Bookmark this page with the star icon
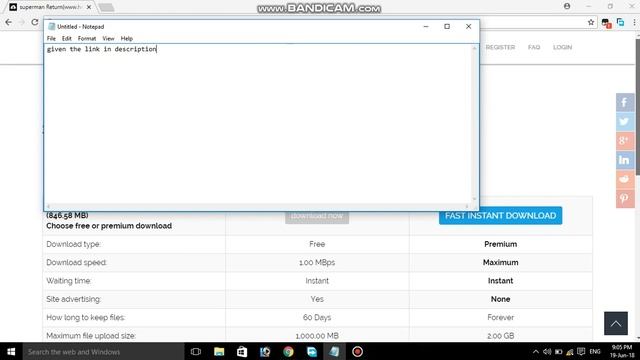The width and height of the screenshot is (640, 360). tap(591, 22)
